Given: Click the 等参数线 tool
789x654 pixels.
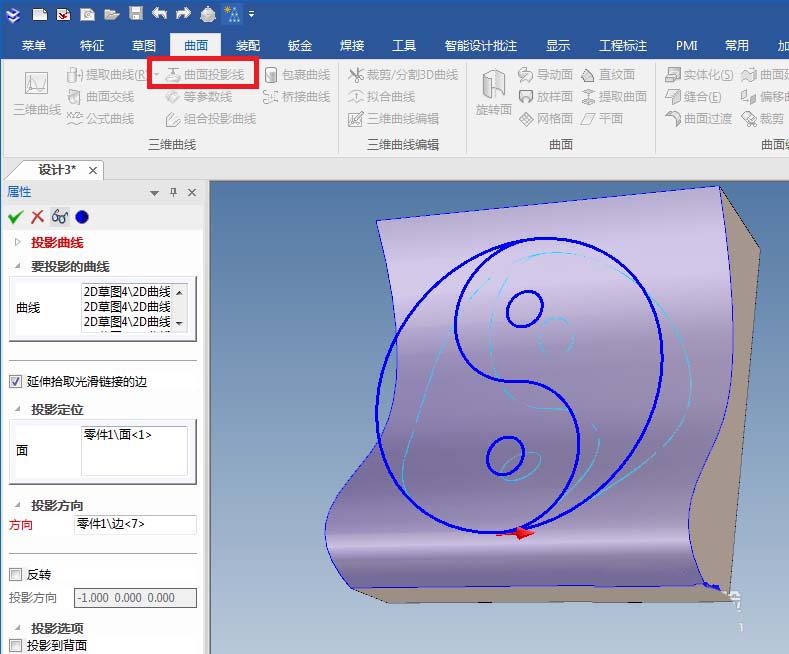Looking at the screenshot, I should (x=199, y=97).
